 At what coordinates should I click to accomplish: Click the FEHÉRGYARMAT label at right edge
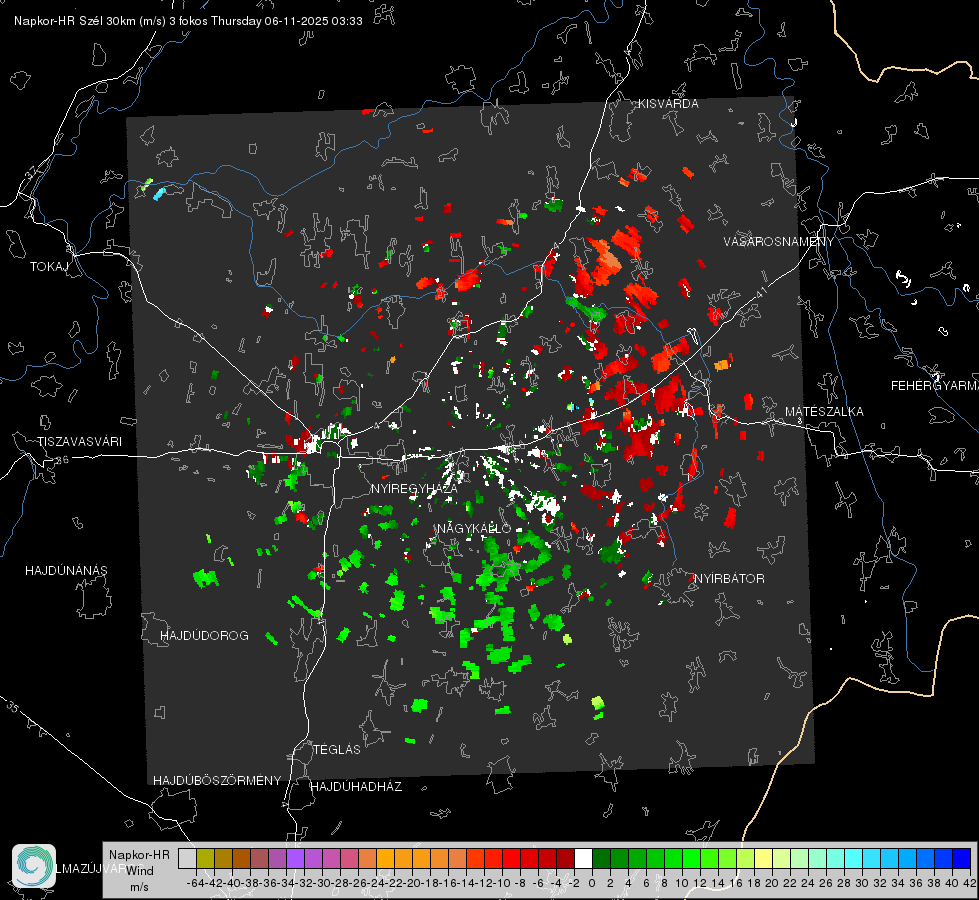pos(934,386)
